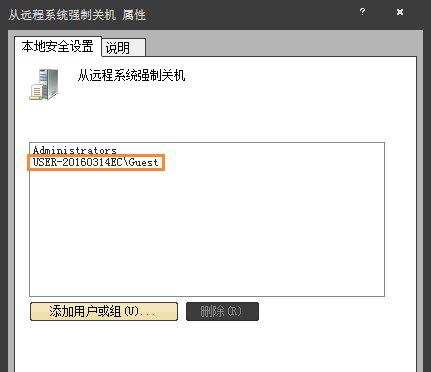Click the 从远程系统强制关机 policy heading

click(131, 75)
